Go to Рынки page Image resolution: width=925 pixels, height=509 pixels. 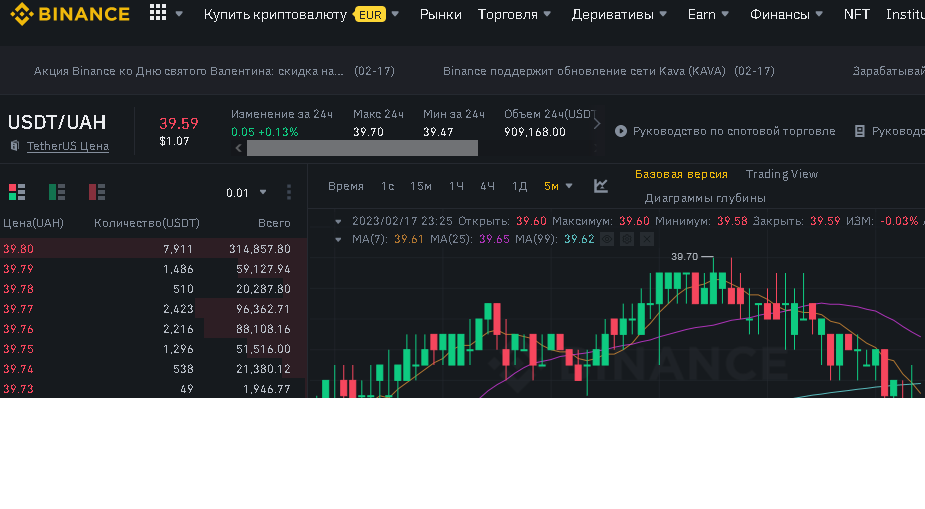440,14
